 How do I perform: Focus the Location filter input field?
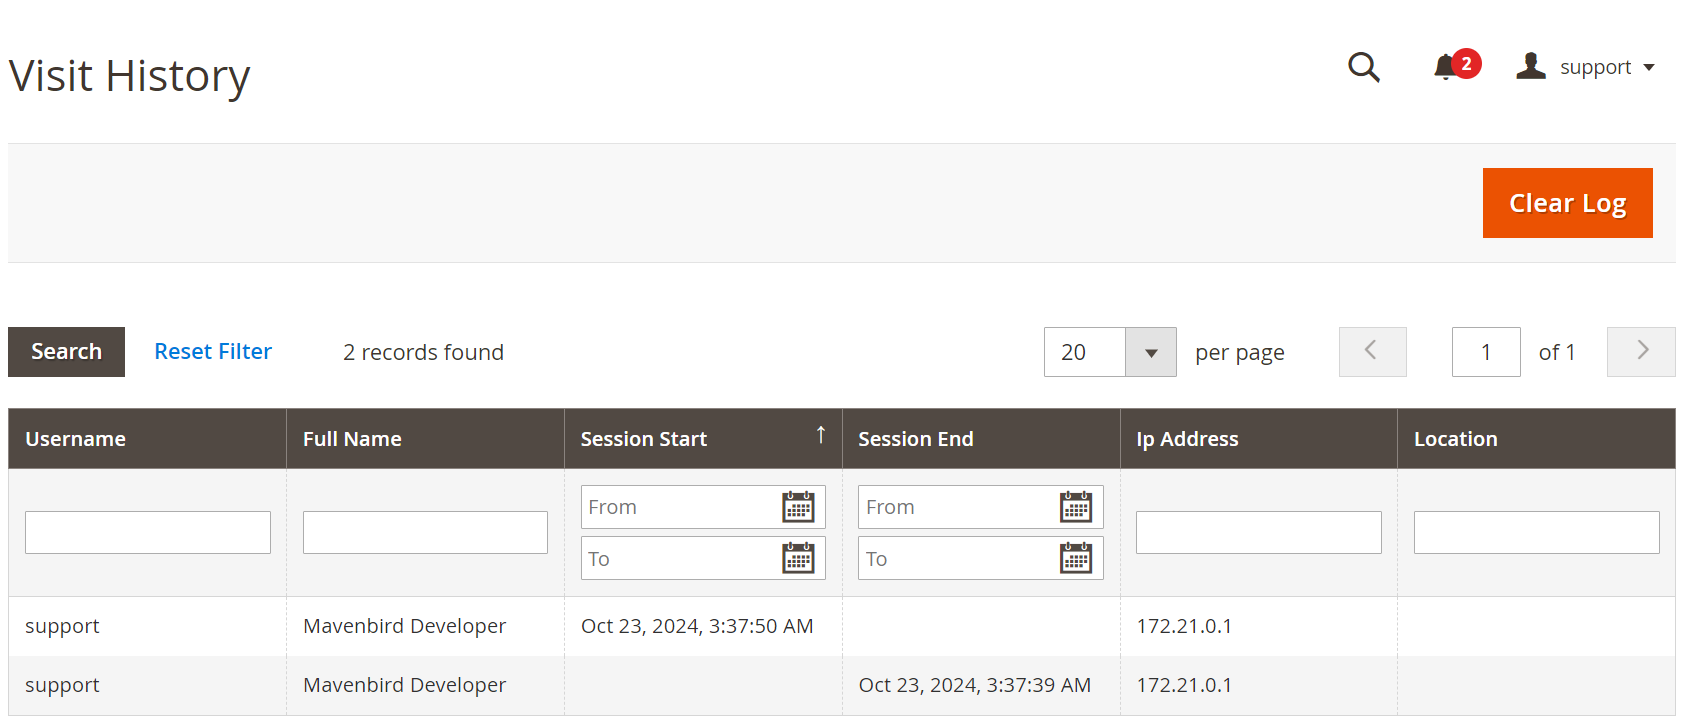pyautogui.click(x=1536, y=532)
